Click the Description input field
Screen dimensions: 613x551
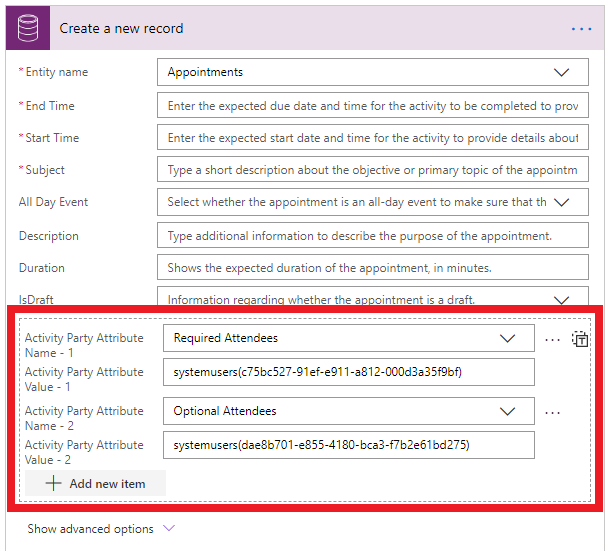[372, 236]
